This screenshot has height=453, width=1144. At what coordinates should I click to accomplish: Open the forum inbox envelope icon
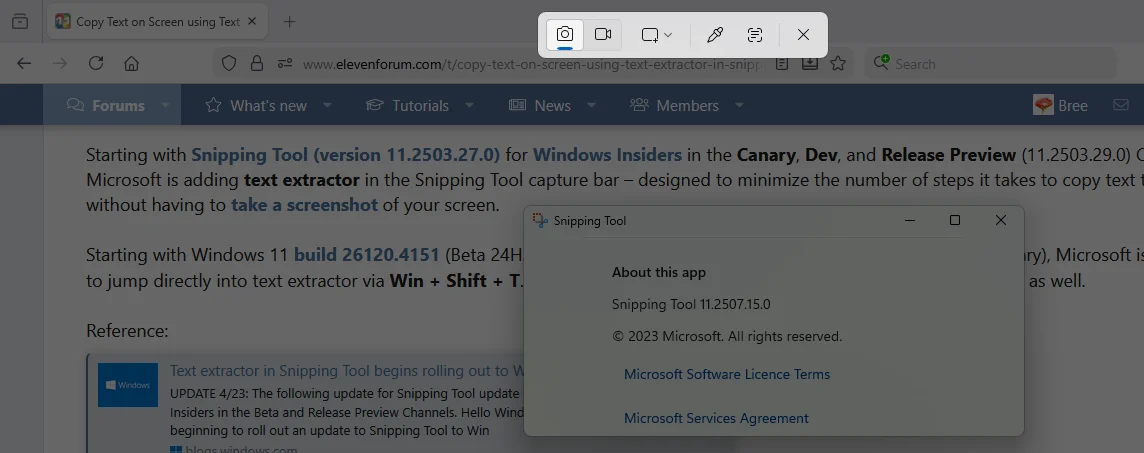(x=1121, y=105)
